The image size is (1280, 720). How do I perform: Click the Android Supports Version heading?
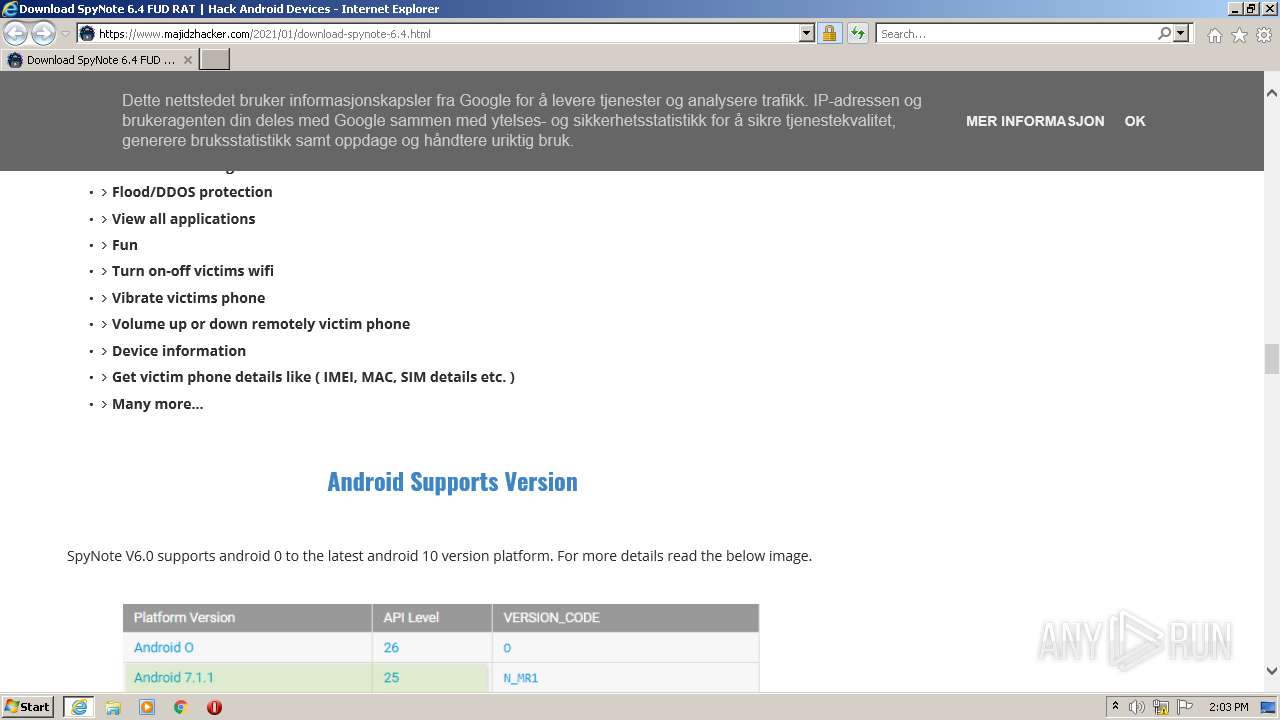pos(452,481)
